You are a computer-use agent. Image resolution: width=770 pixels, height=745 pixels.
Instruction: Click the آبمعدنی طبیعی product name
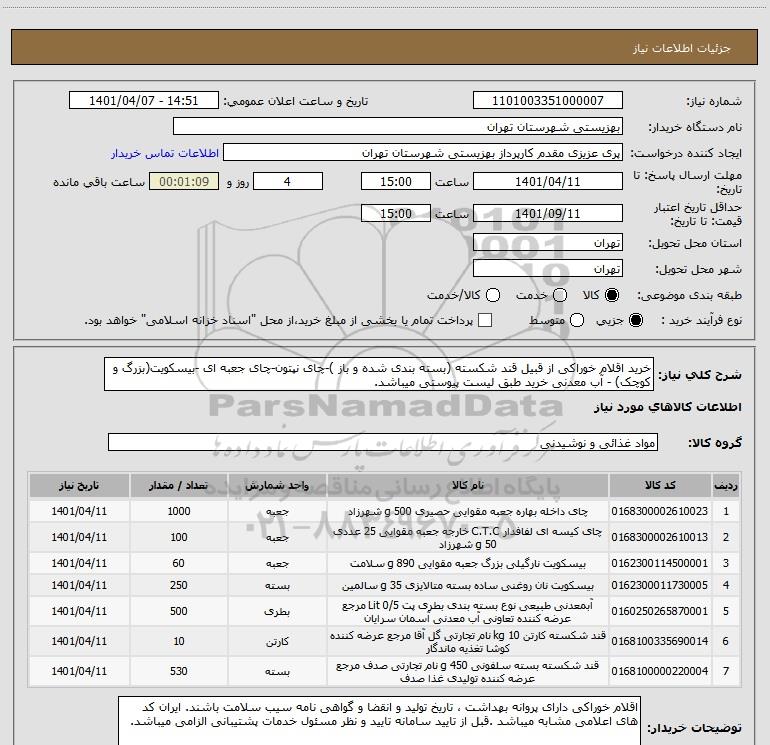[x=468, y=611]
